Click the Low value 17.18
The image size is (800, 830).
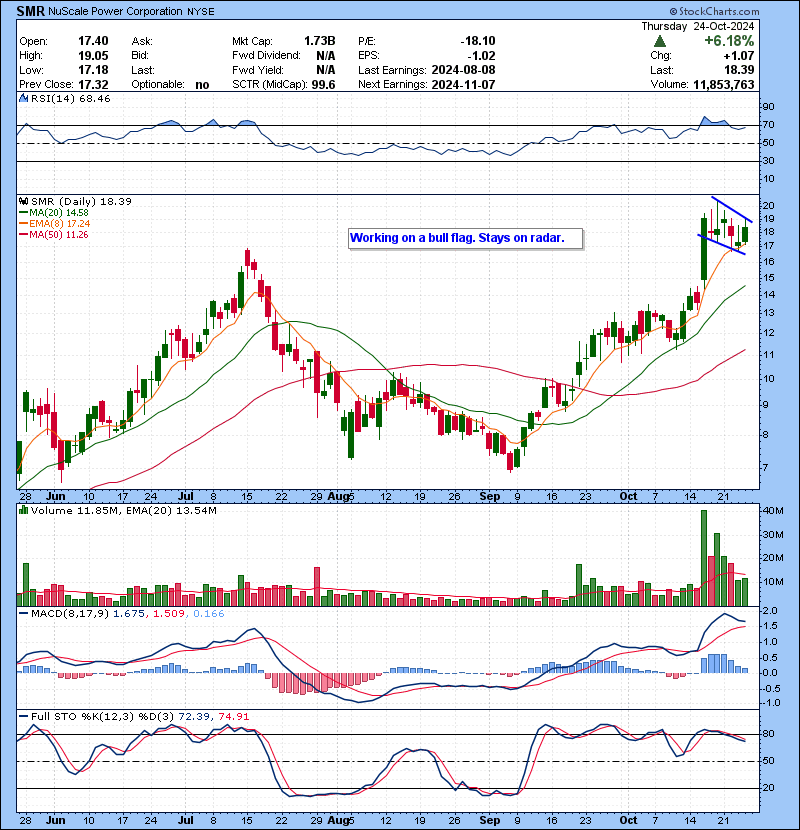coord(93,69)
